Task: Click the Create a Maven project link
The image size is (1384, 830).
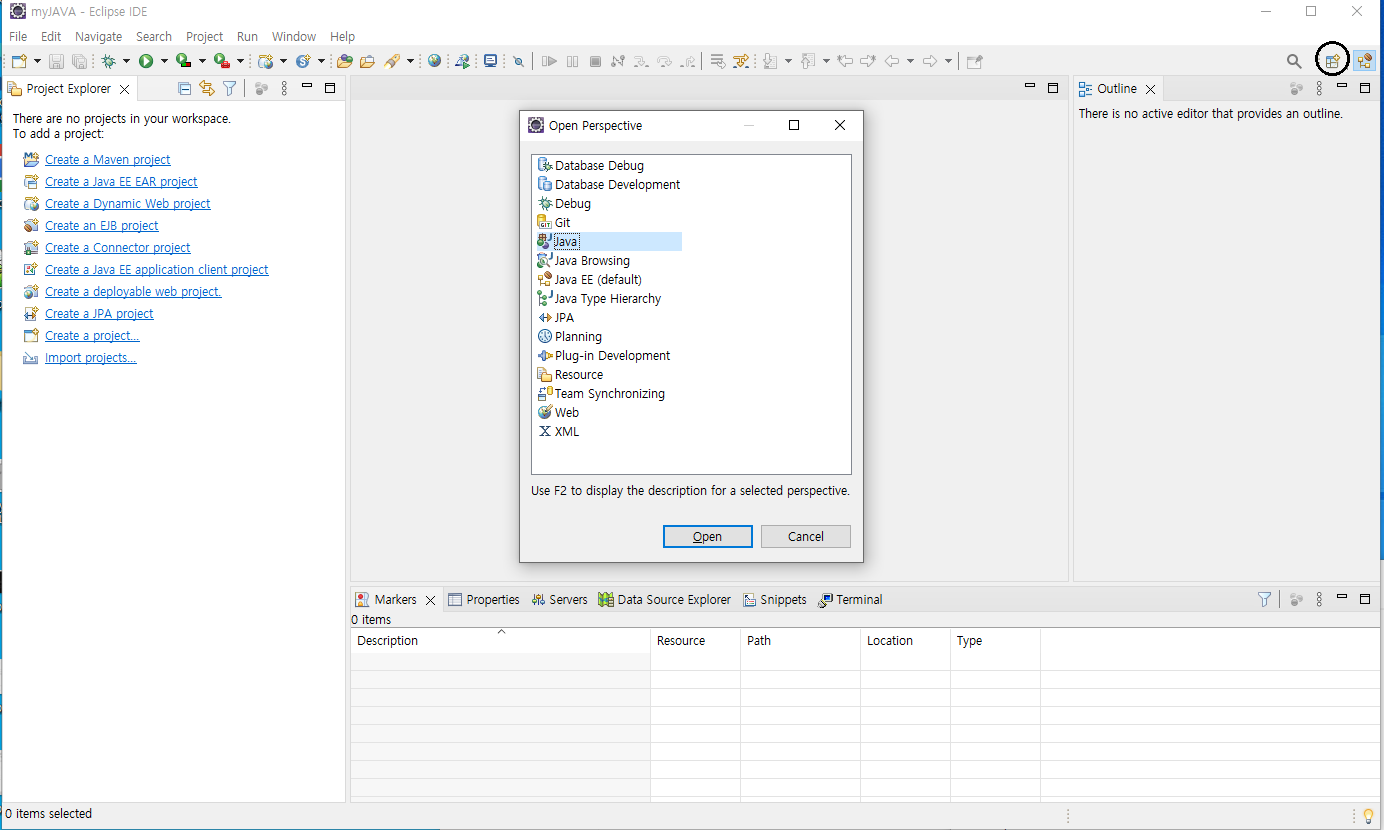Action: 108,159
